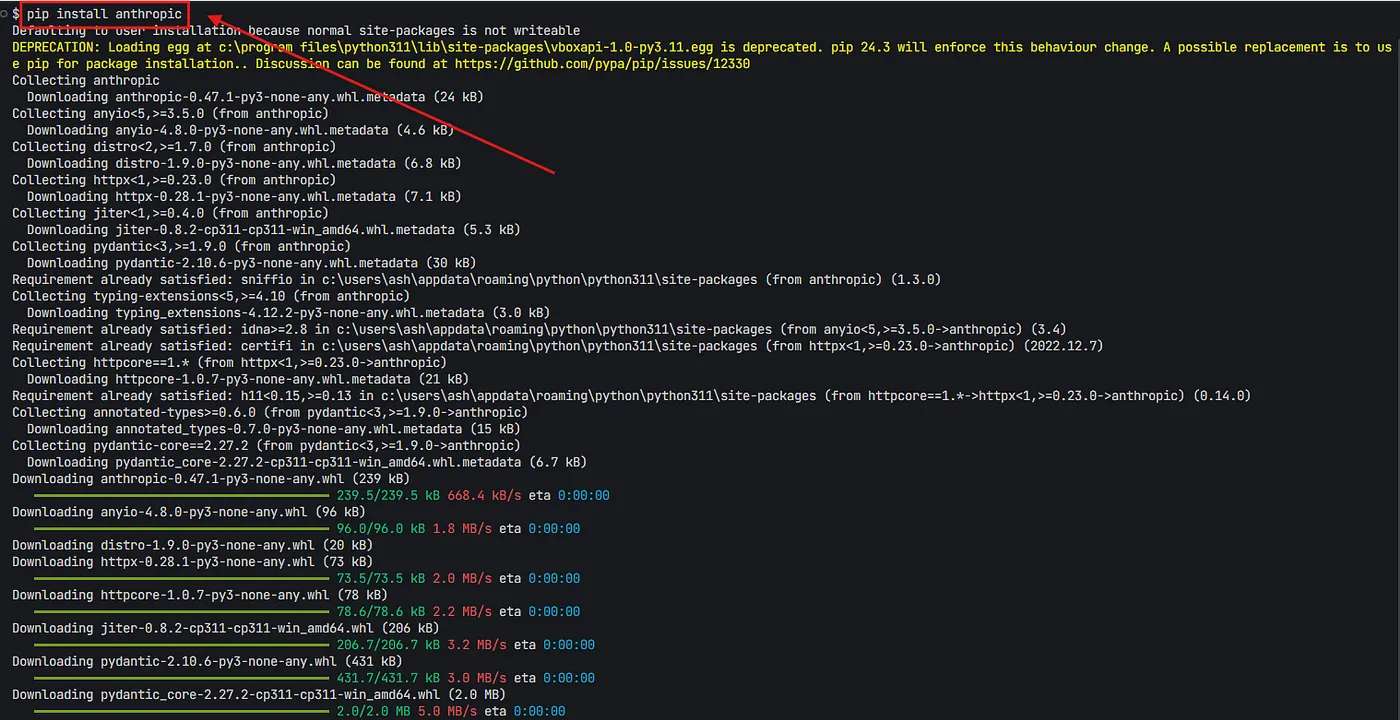Viewport: 1400px width, 720px height.
Task: Click the '2.2 MB/s' download speed
Action: pos(462,611)
